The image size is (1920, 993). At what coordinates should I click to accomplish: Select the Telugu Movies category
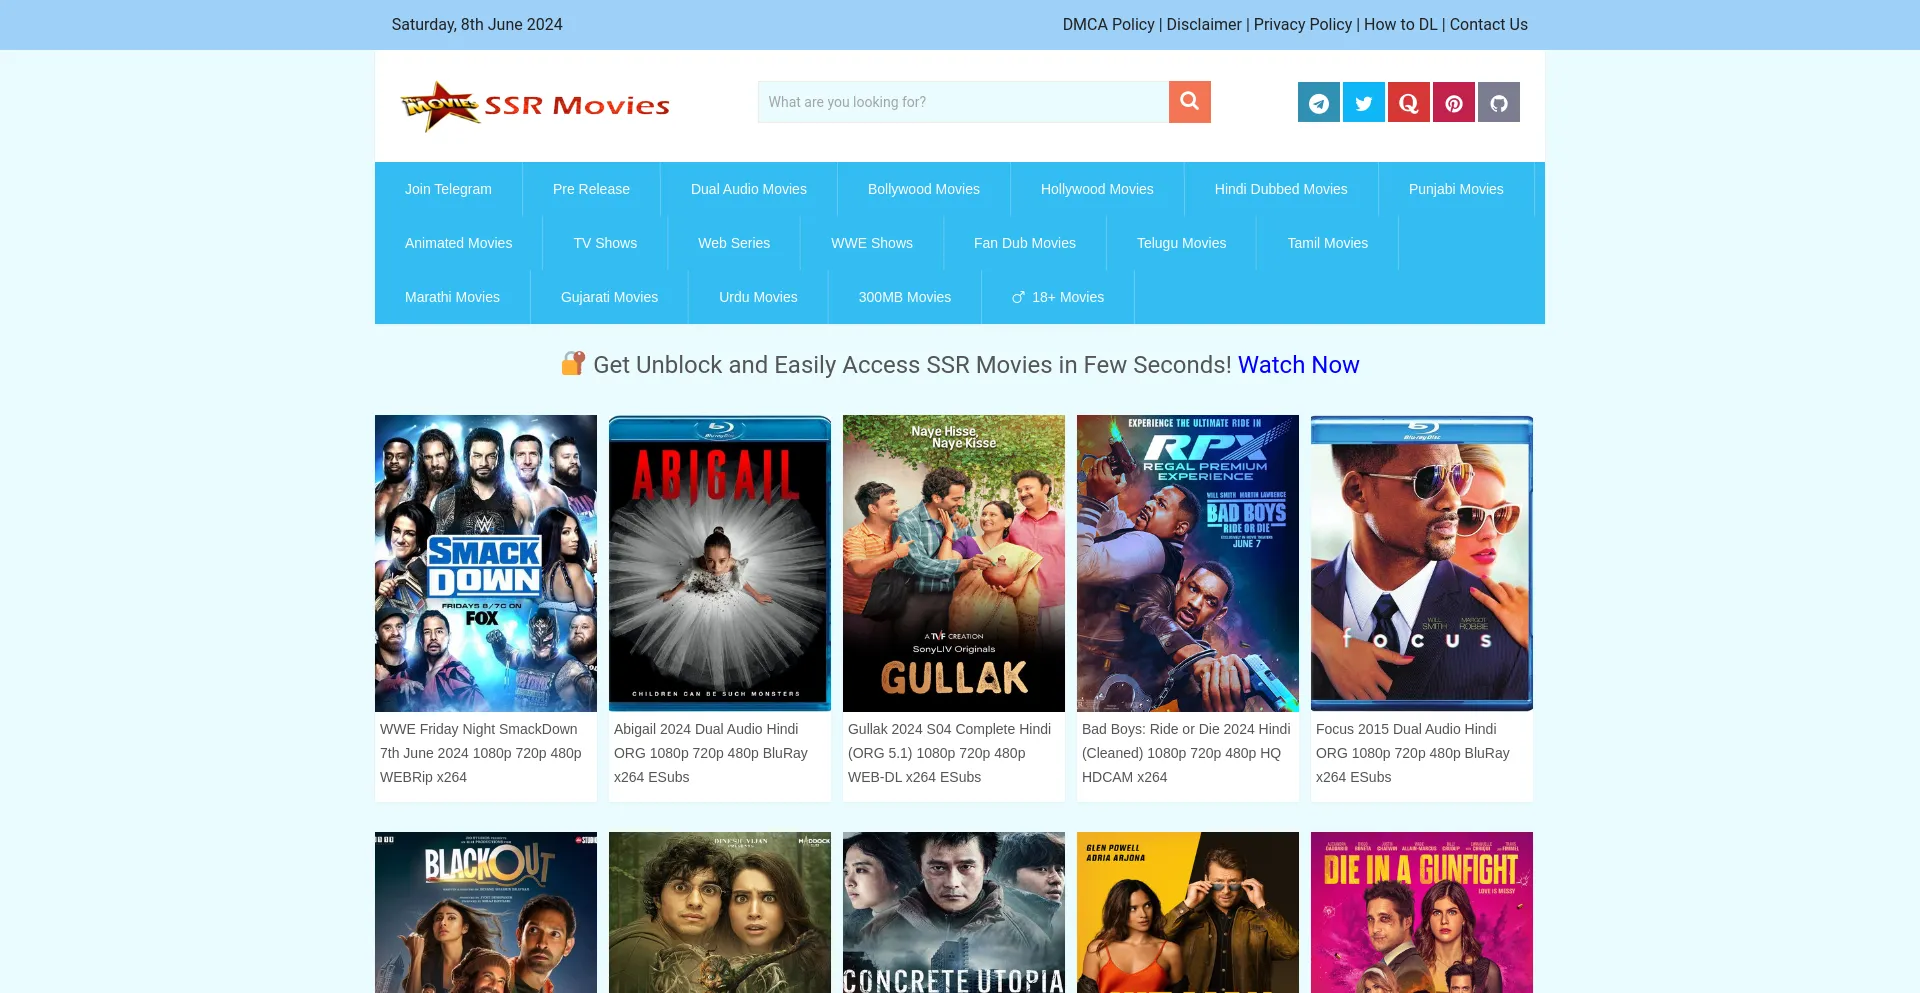(x=1181, y=243)
